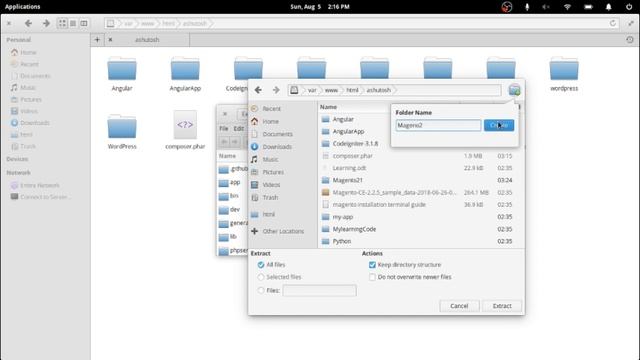This screenshot has height=360, width=640.
Task: Open the Applications menu in top panel
Action: [x=22, y=7]
